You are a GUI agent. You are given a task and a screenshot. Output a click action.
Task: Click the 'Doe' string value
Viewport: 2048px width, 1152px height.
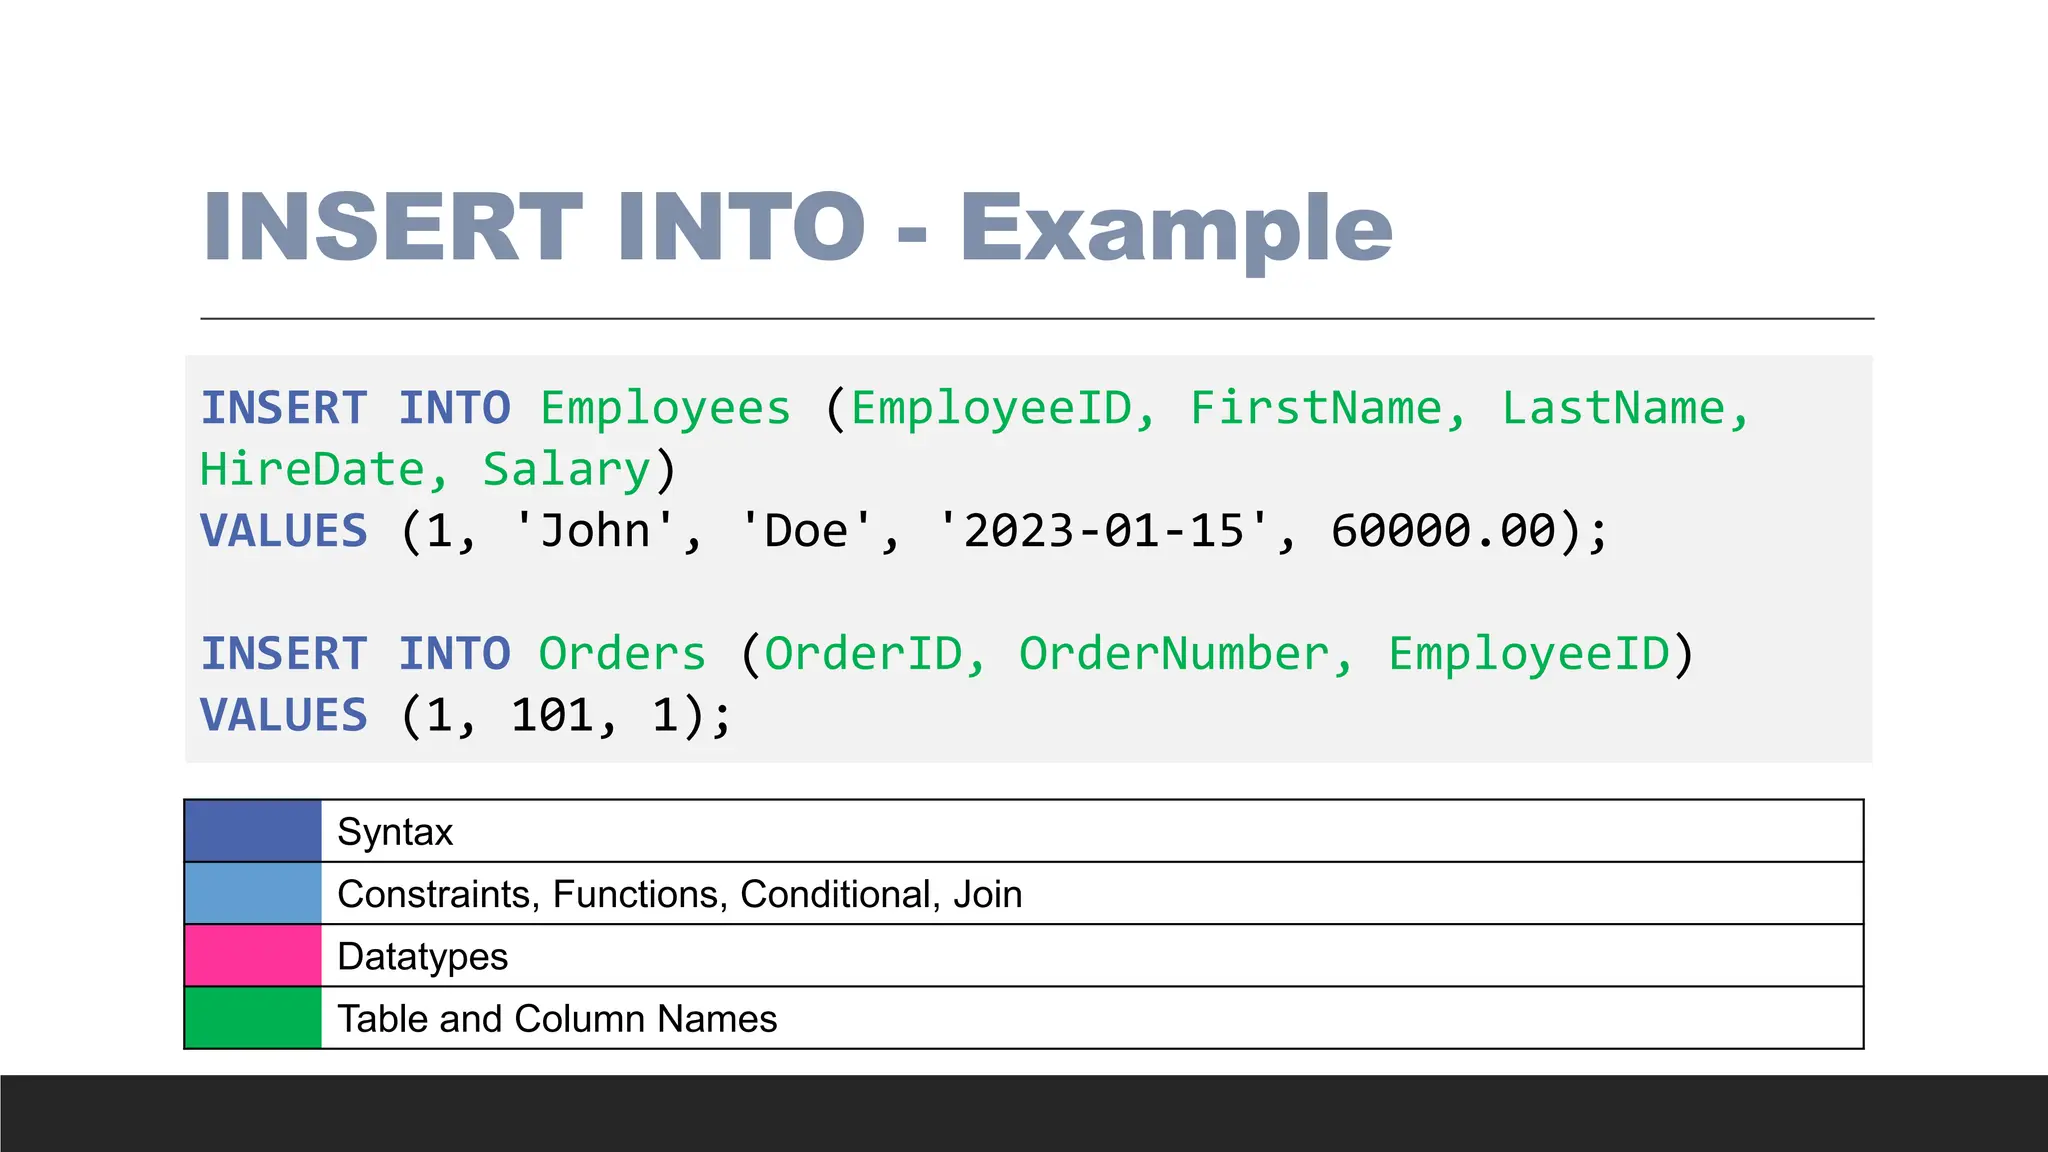(x=806, y=530)
